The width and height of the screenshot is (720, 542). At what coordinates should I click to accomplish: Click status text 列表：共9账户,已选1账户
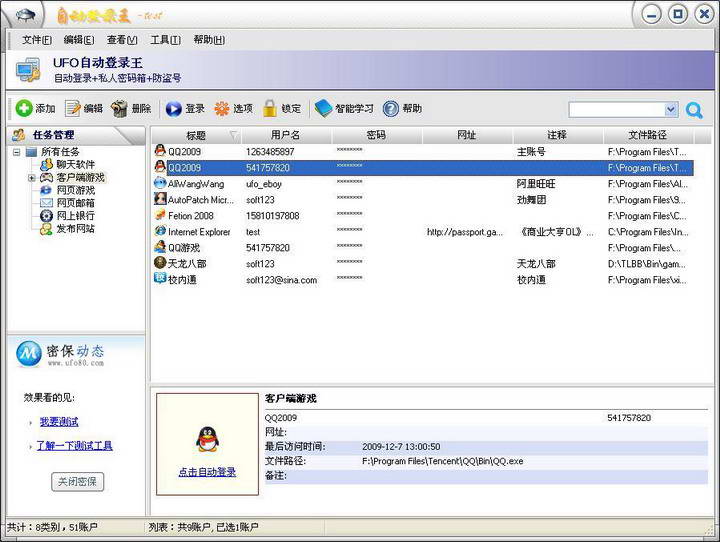[x=203, y=527]
